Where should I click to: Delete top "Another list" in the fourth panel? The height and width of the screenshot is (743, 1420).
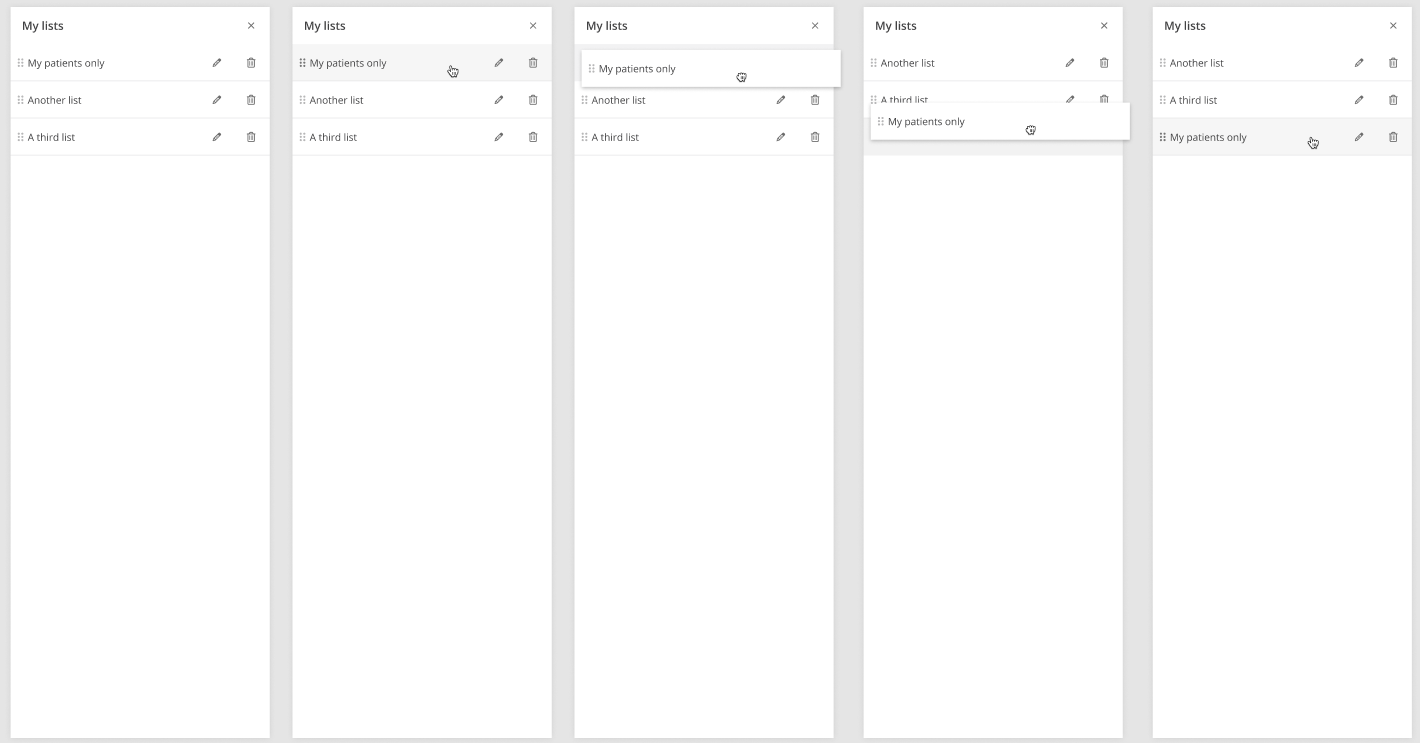pos(1104,63)
